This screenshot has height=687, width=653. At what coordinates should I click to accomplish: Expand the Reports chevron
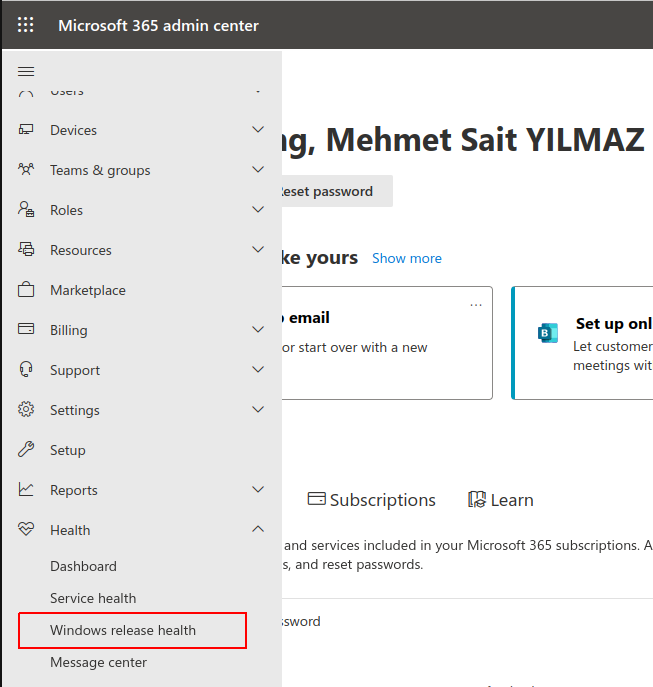258,489
